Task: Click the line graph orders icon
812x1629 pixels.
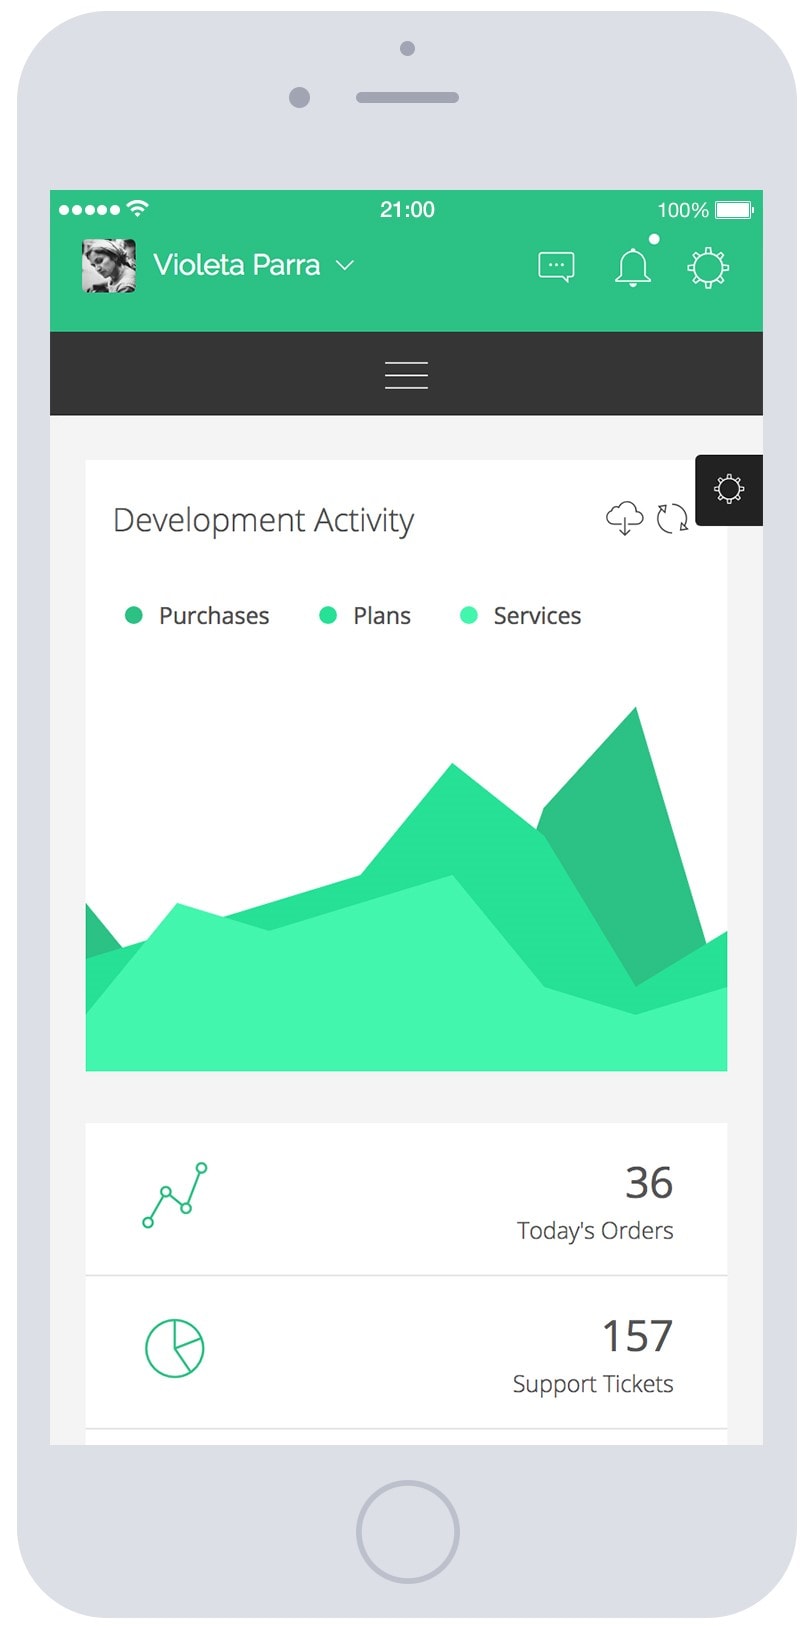Action: pyautogui.click(x=175, y=1195)
